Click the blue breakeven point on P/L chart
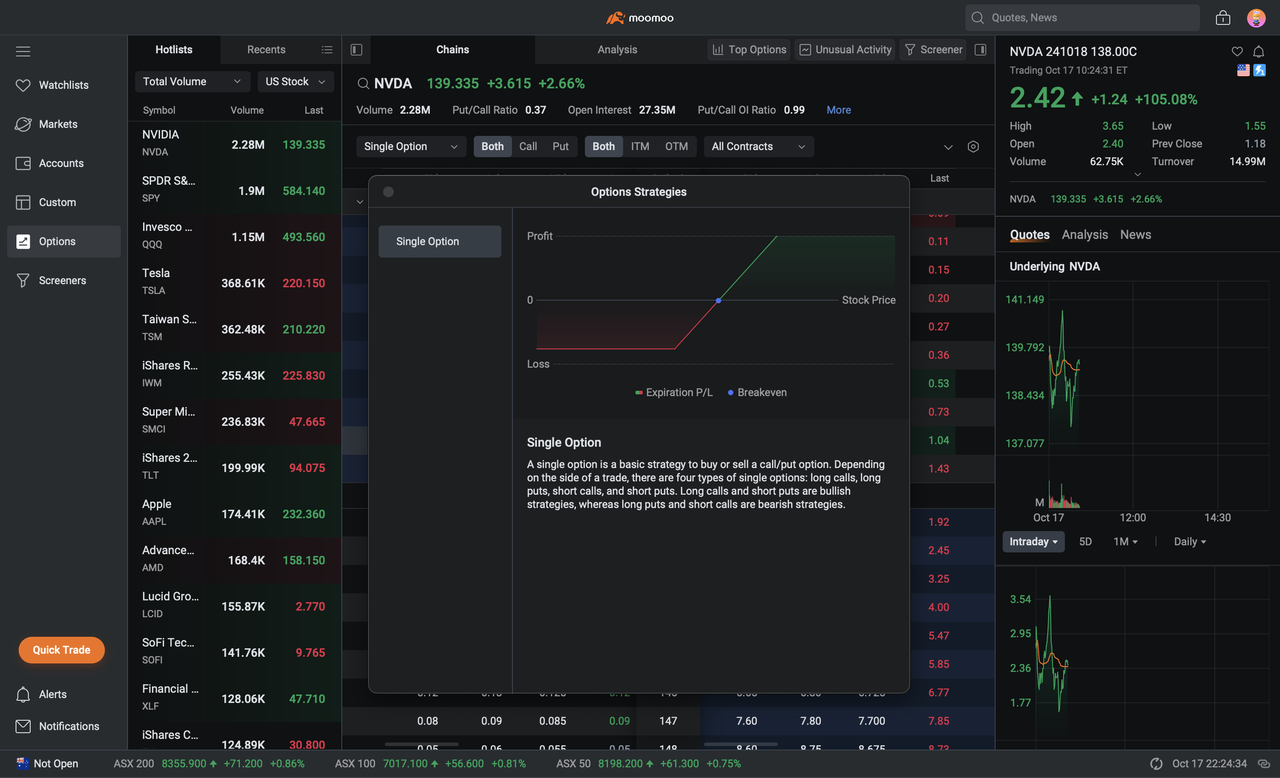The width and height of the screenshot is (1280, 778). (718, 300)
